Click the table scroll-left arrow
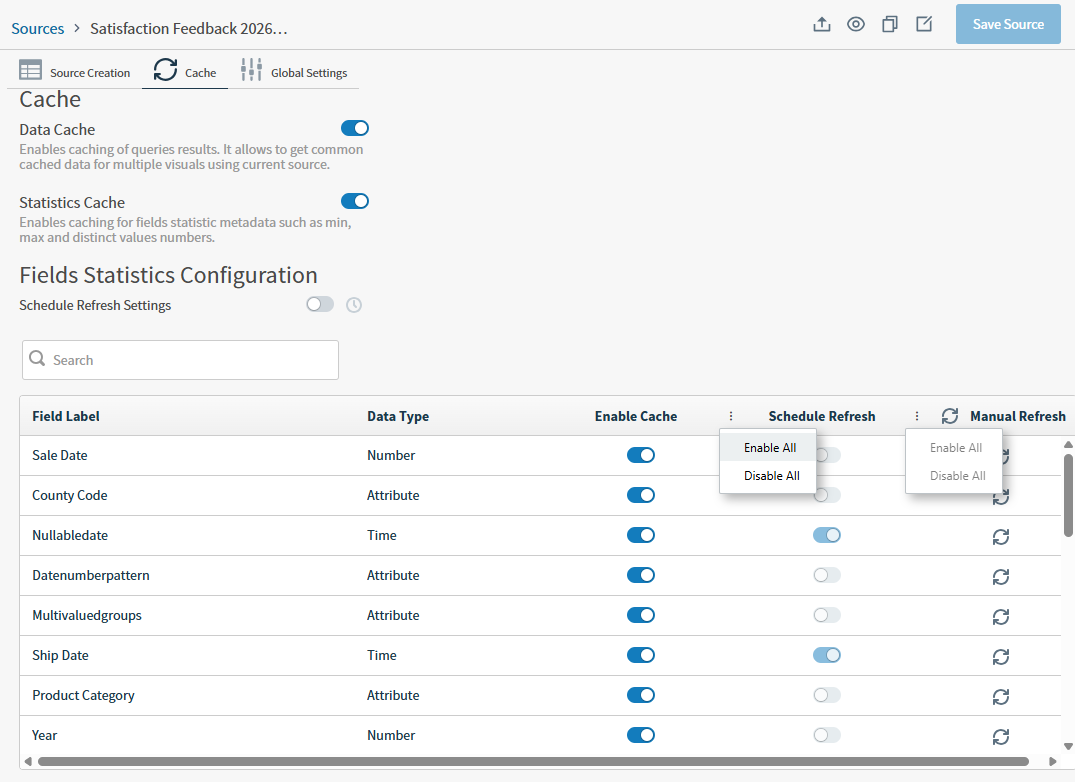The image size is (1075, 782). click(x=28, y=761)
